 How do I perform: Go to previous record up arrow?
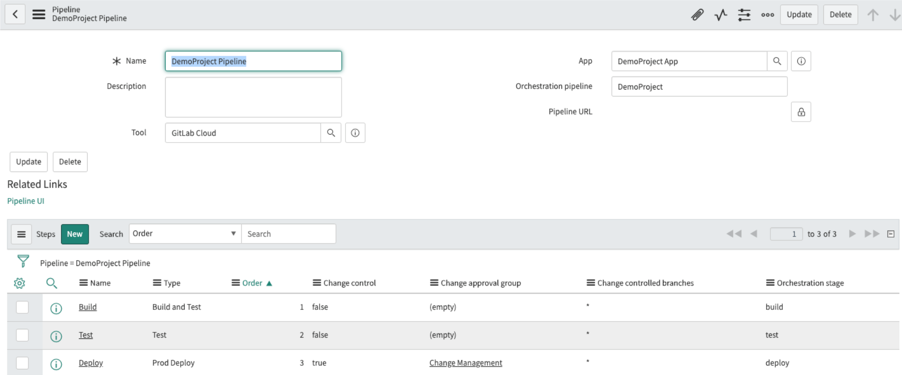(873, 15)
